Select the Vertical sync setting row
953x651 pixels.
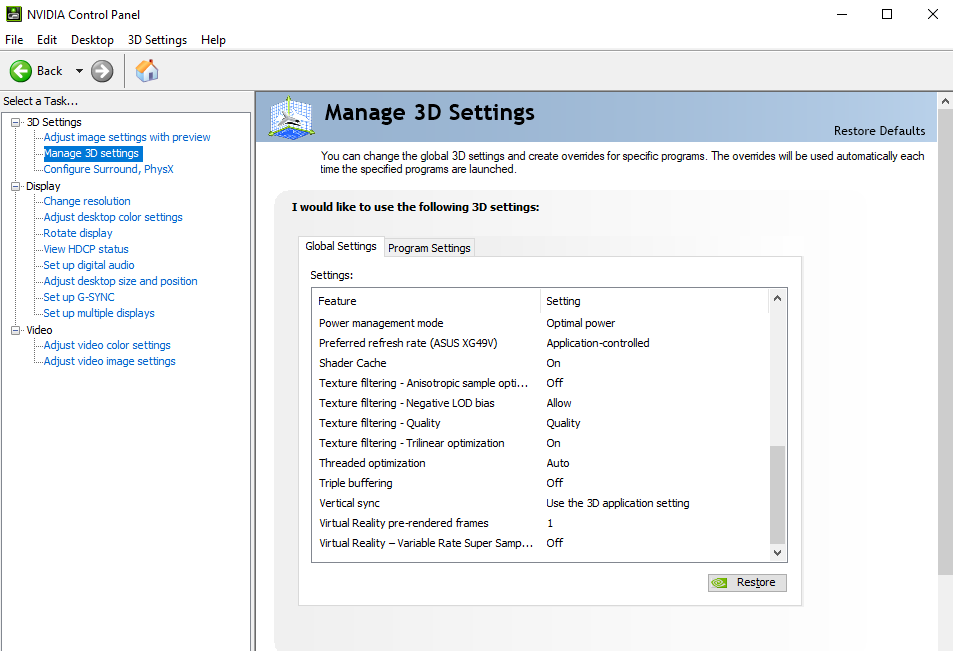point(349,503)
